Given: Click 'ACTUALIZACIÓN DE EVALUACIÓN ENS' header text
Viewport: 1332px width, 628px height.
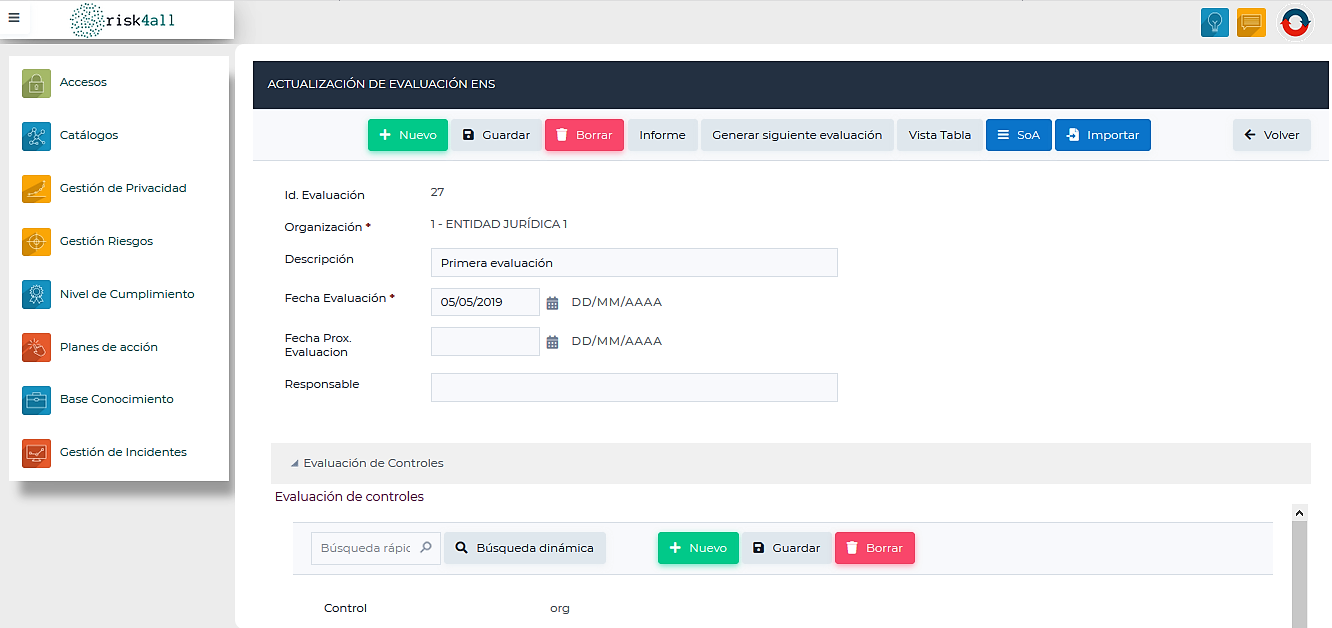Looking at the screenshot, I should click(382, 84).
